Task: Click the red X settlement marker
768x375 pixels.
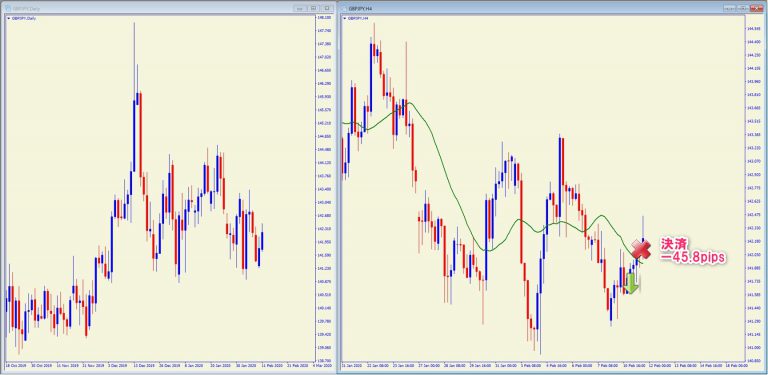Action: coord(641,249)
